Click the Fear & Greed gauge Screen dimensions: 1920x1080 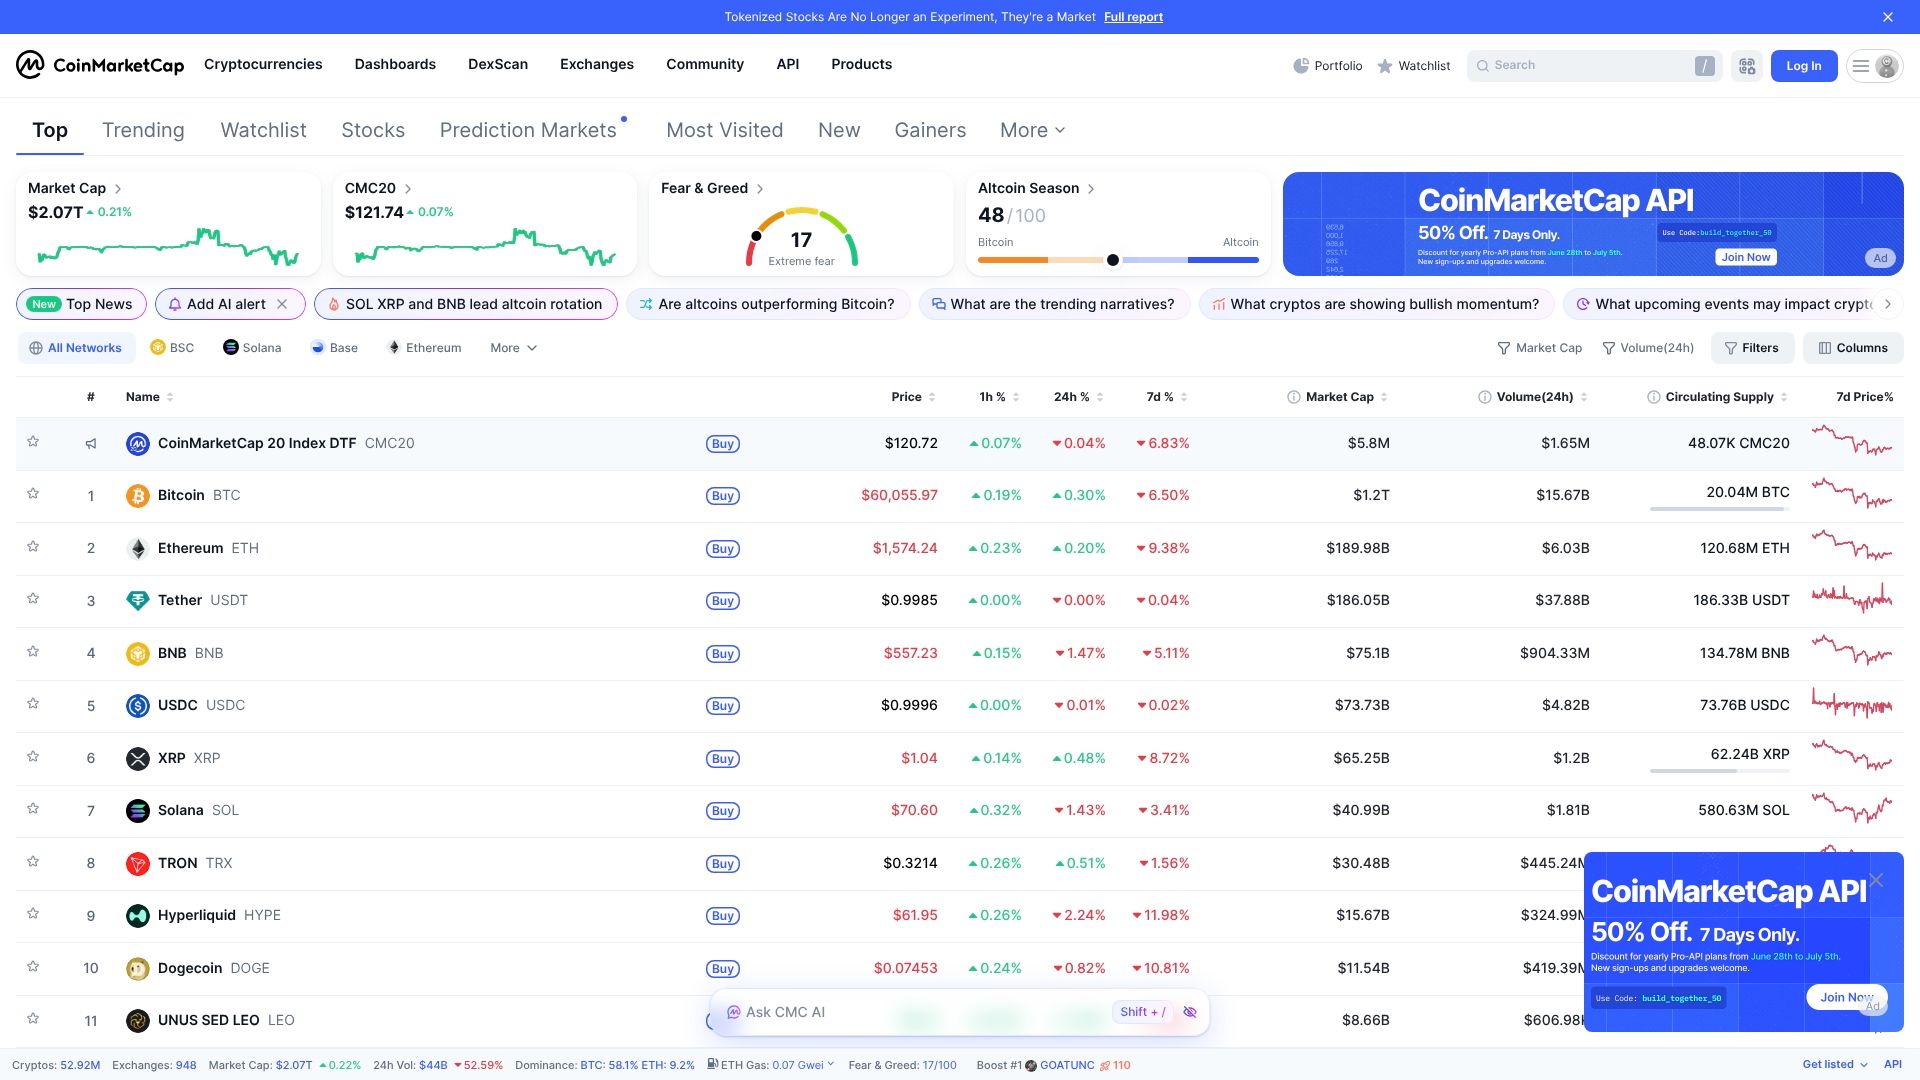click(x=801, y=238)
